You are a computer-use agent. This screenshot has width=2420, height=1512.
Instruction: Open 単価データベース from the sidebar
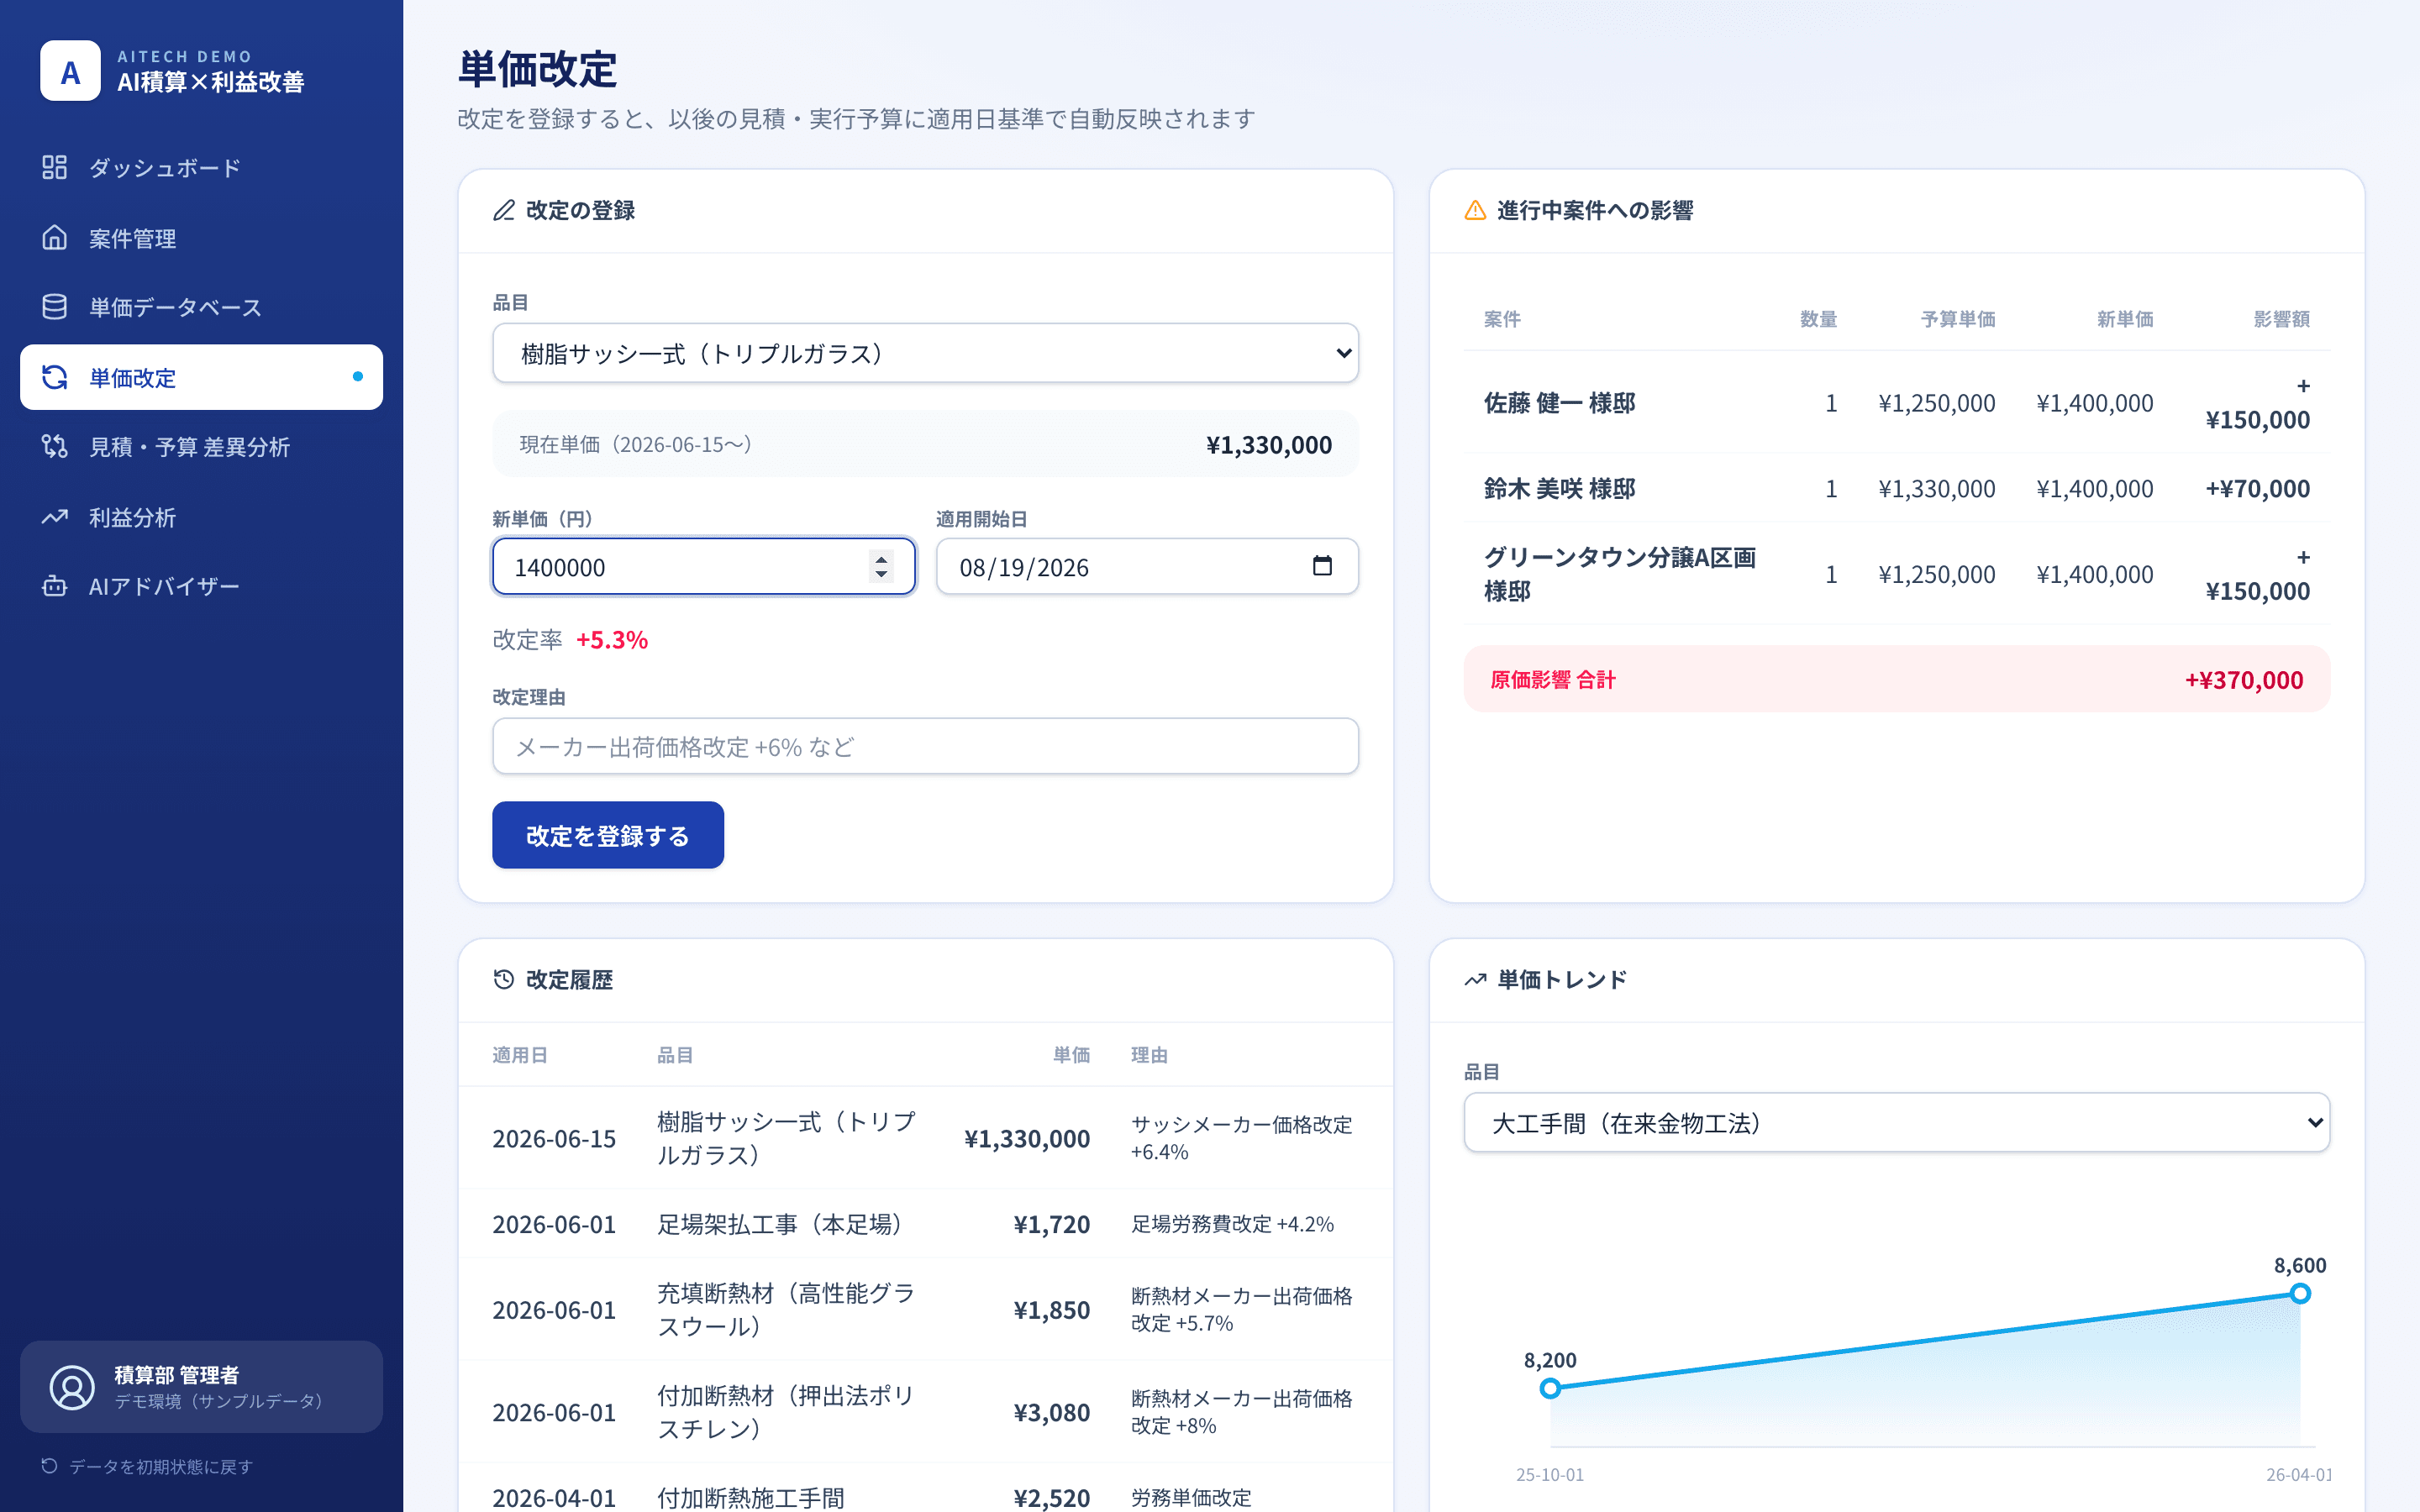[201, 307]
